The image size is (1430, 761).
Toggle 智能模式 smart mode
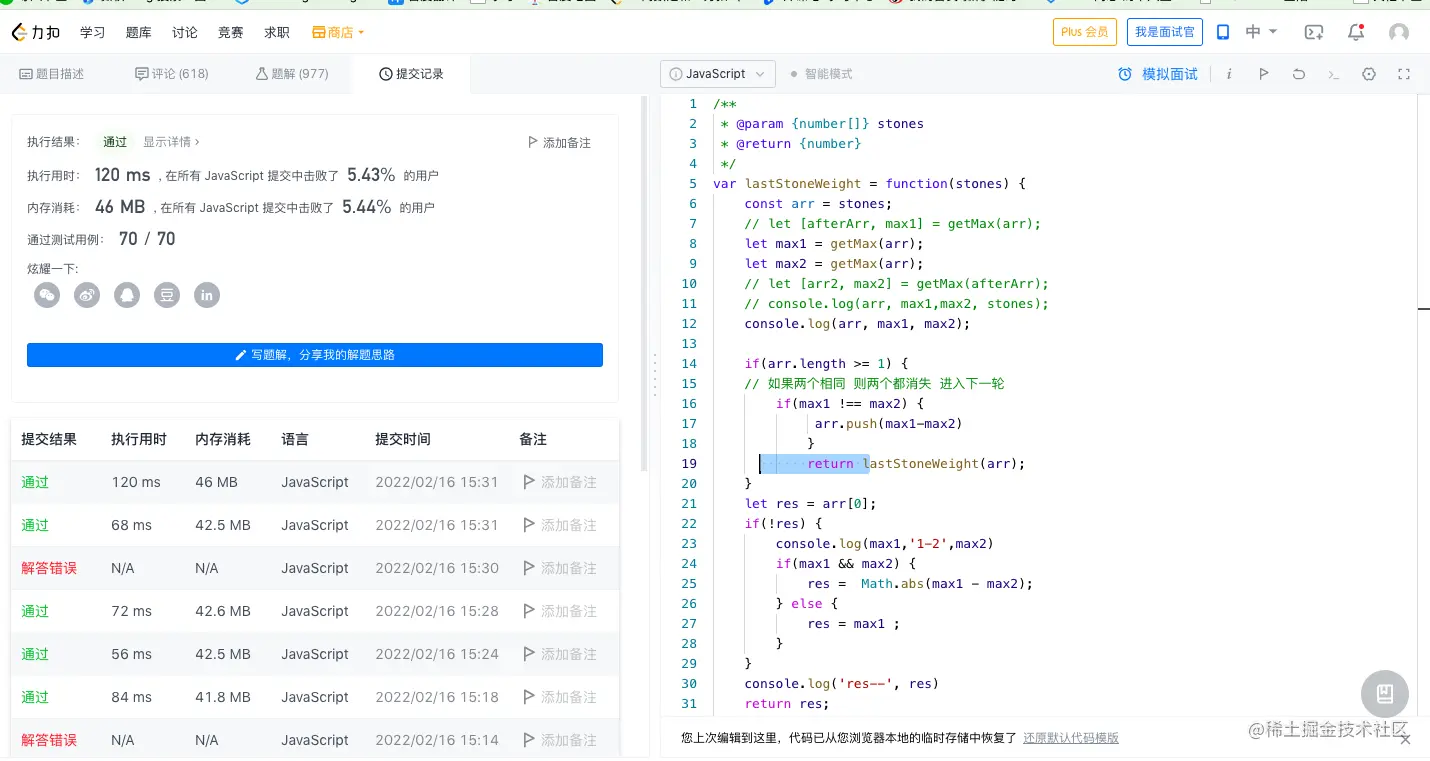[821, 74]
